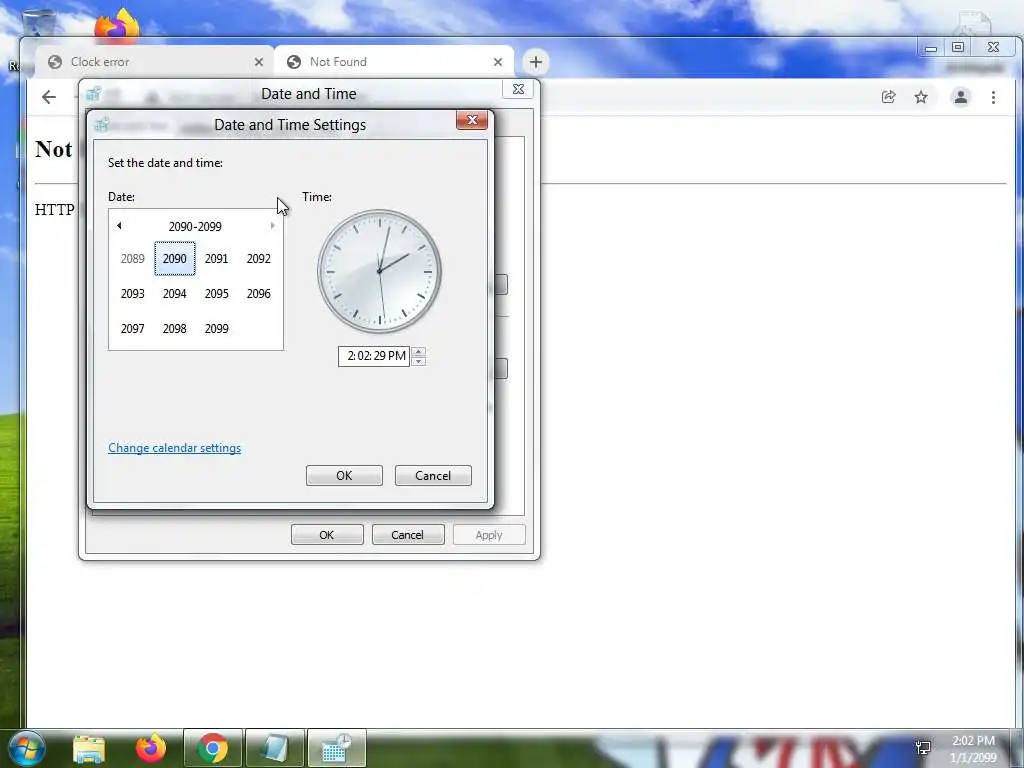1024x768 pixels.
Task: Close the Date and Time window
Action: point(518,89)
